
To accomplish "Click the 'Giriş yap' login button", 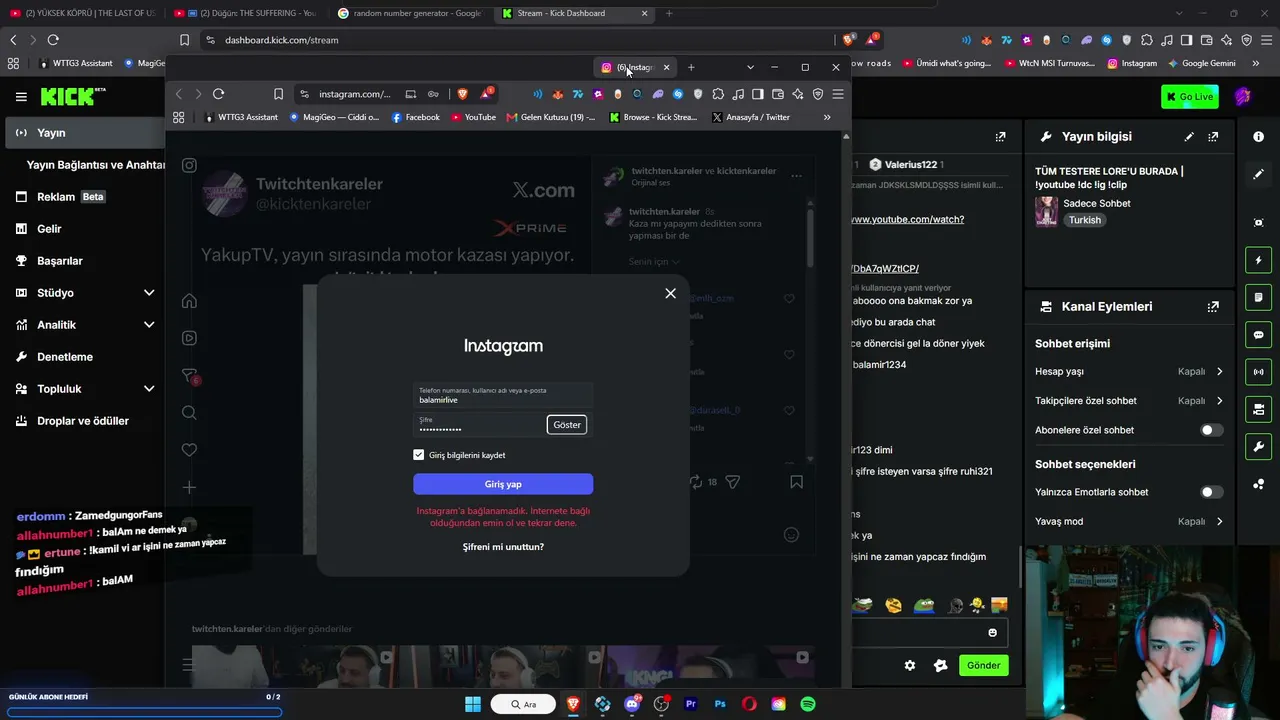I will pos(503,484).
